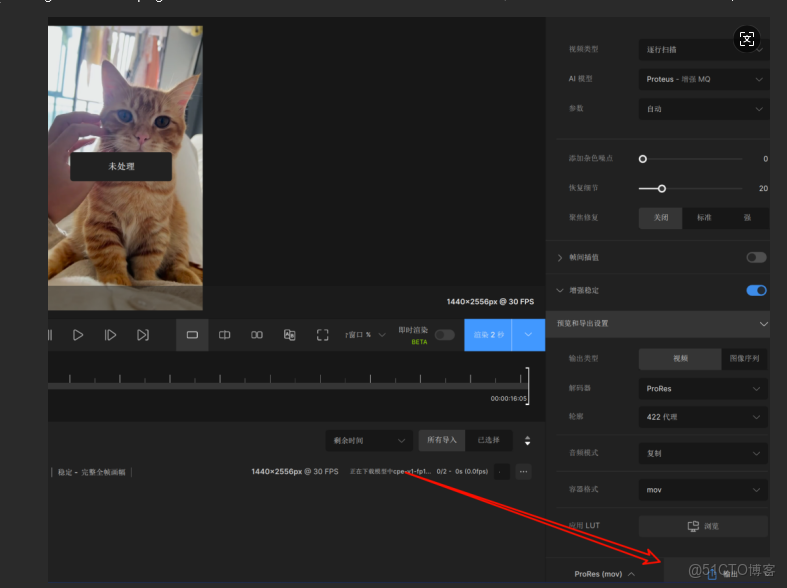
Task: Click the play button
Action: (78, 335)
